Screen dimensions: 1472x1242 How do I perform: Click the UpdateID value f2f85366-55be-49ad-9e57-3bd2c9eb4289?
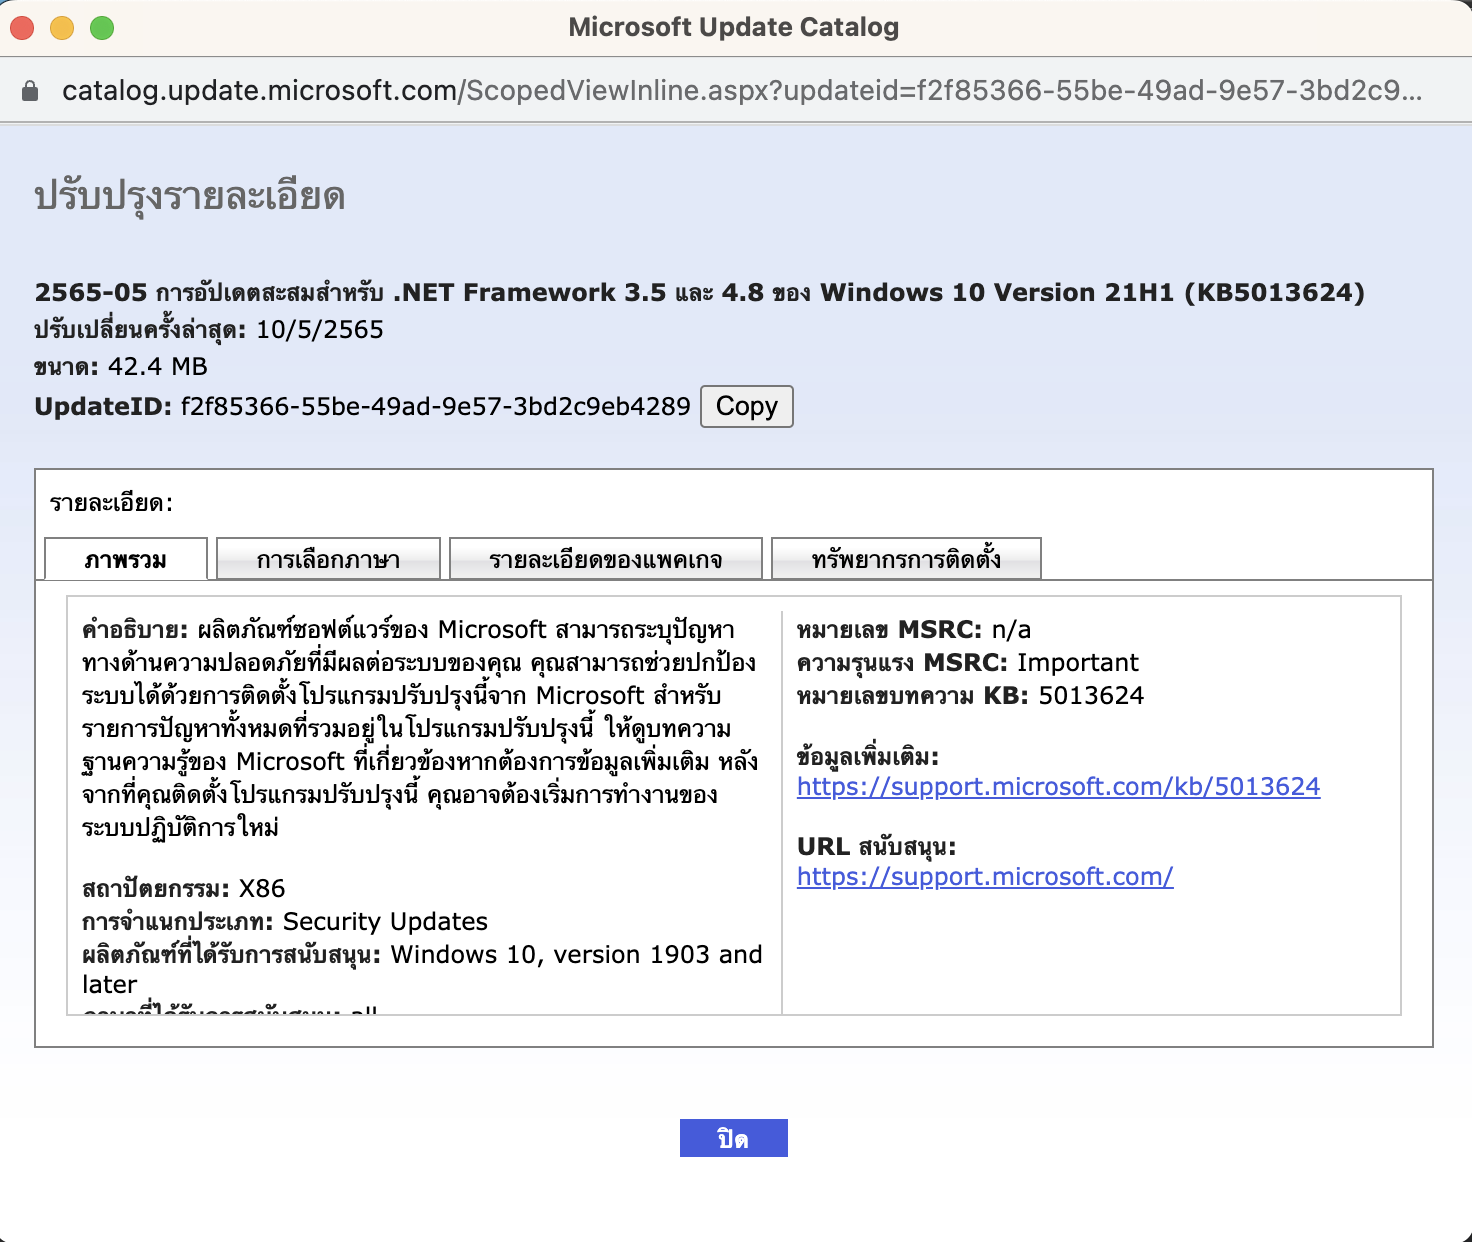(435, 406)
